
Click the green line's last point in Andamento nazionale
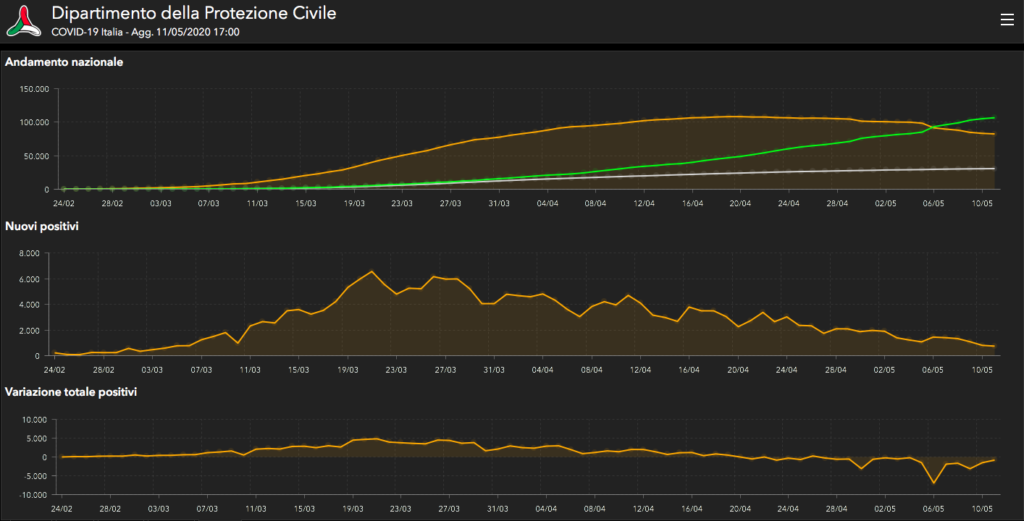[994, 118]
